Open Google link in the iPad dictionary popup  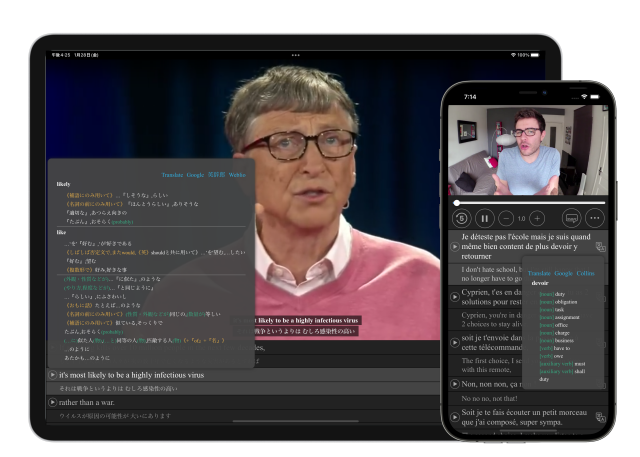pos(195,175)
